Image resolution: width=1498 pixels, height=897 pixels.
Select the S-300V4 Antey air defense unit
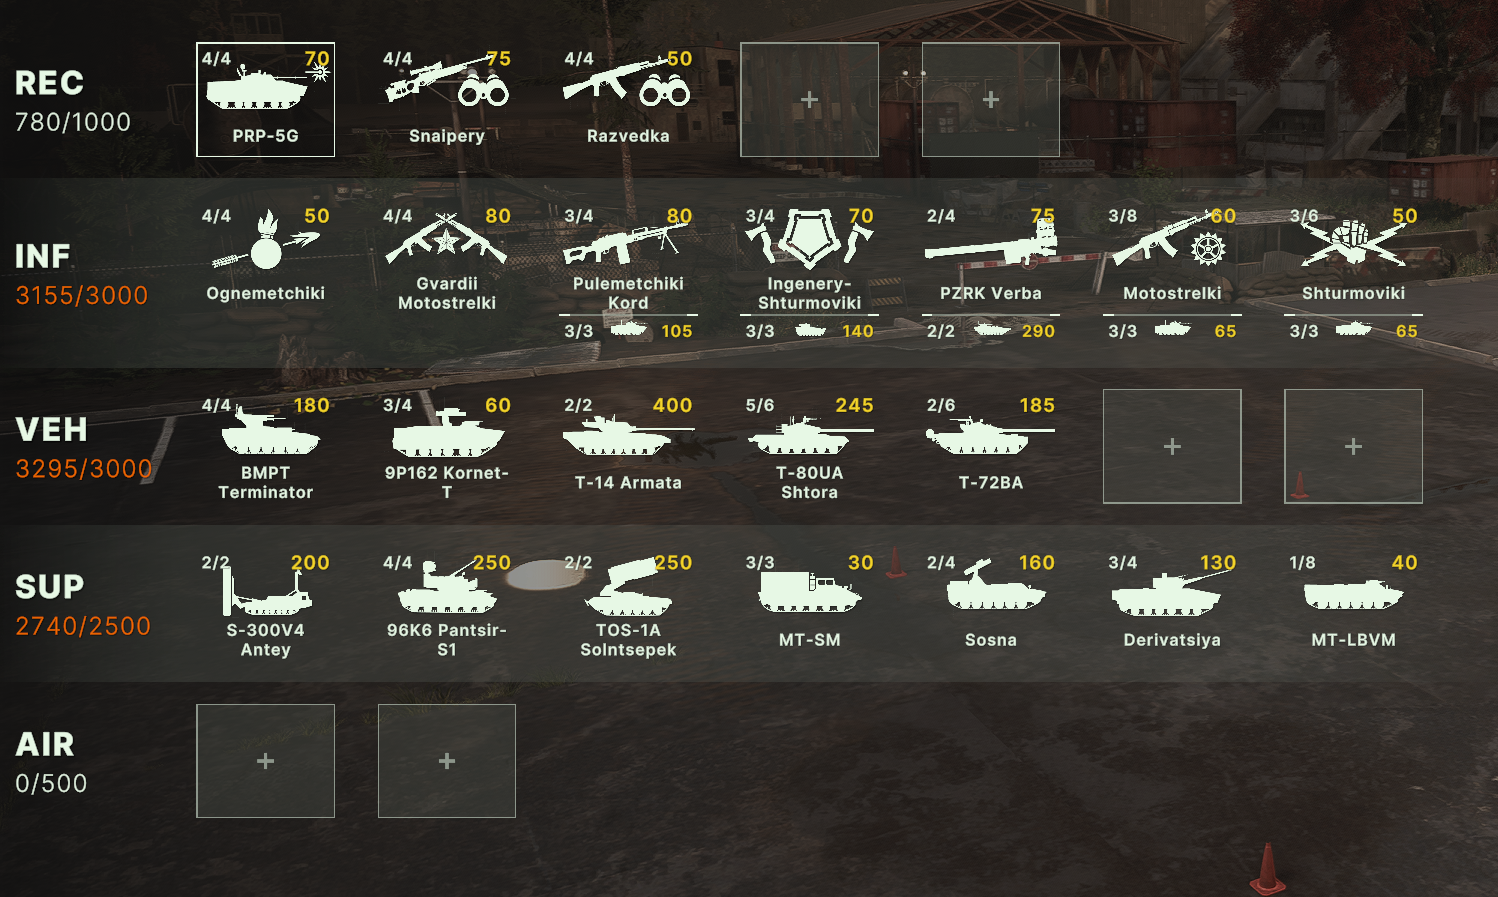(265, 604)
